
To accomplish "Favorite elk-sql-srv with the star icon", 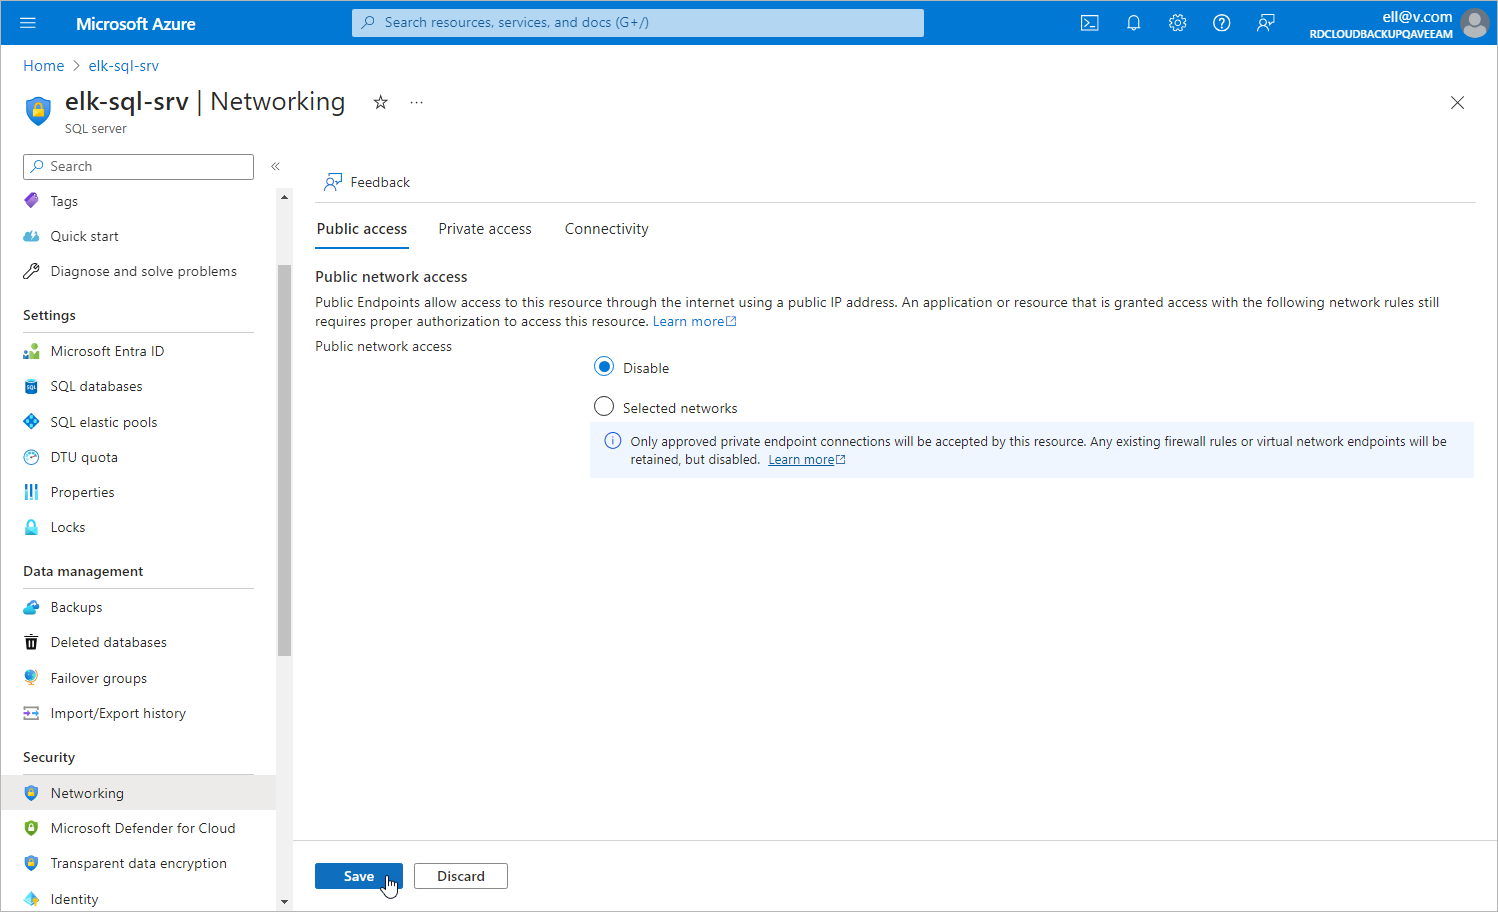I will point(381,102).
